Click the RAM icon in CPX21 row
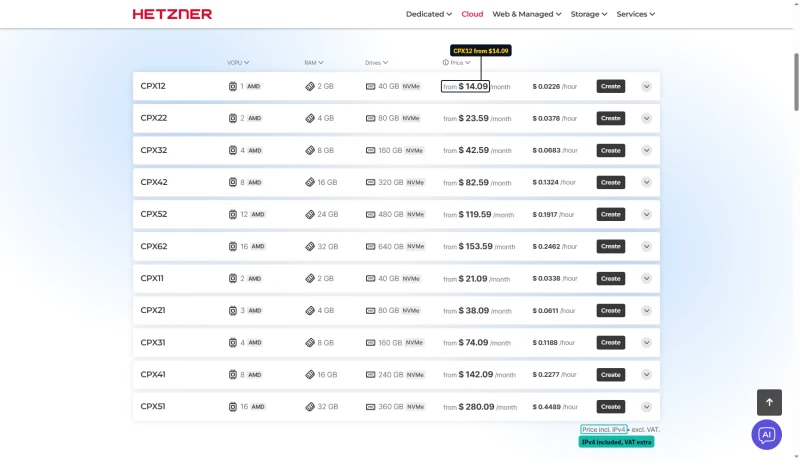 [310, 311]
